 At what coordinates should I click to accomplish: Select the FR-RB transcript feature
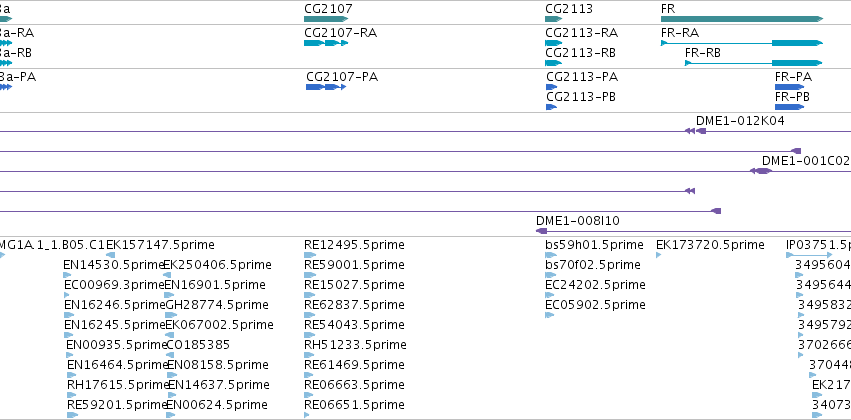pyautogui.click(x=754, y=63)
